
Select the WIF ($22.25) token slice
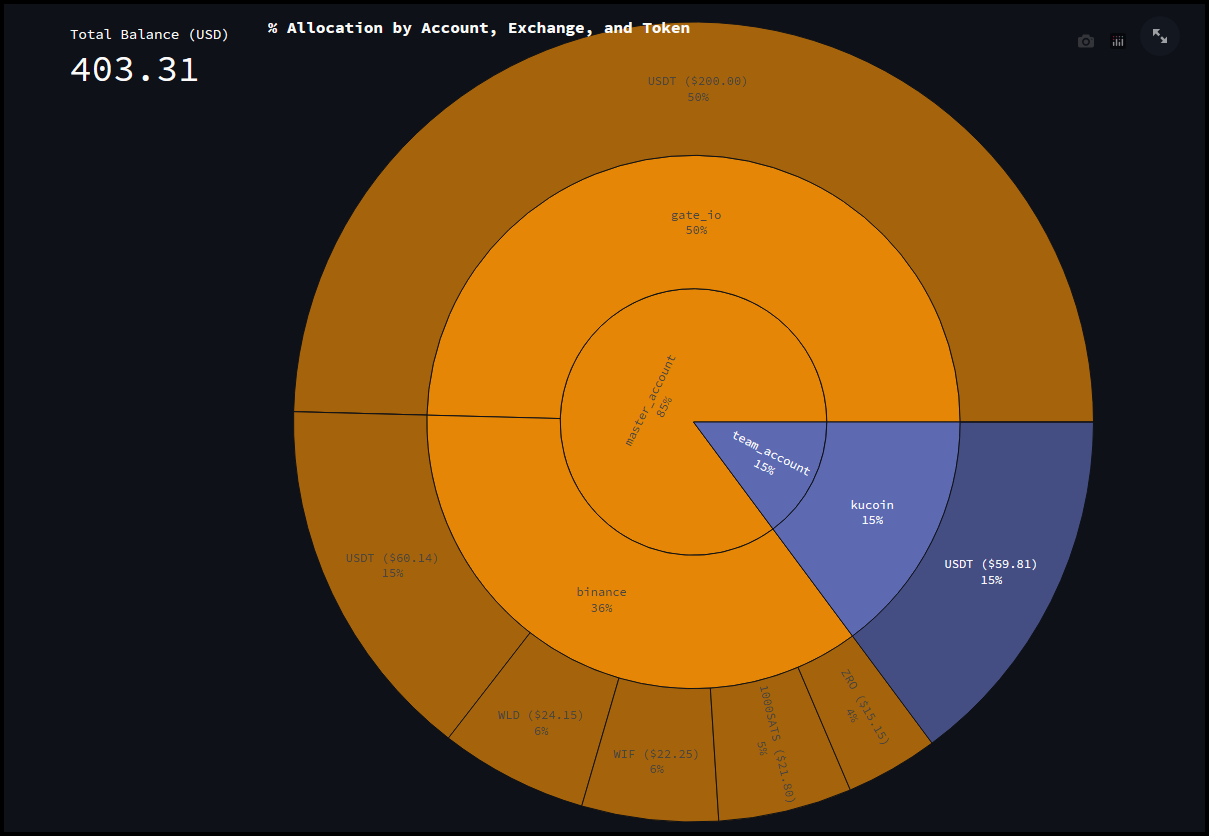655,761
